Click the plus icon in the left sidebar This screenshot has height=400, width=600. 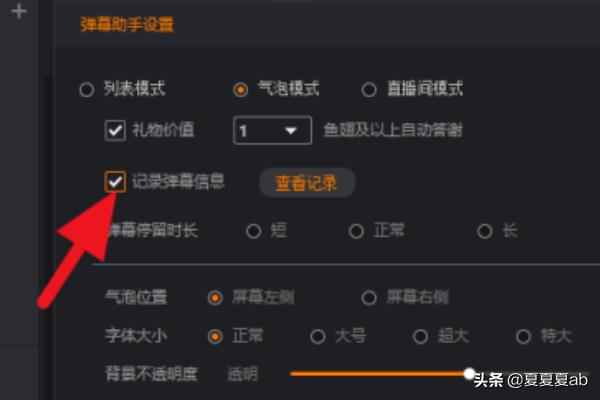click(19, 11)
